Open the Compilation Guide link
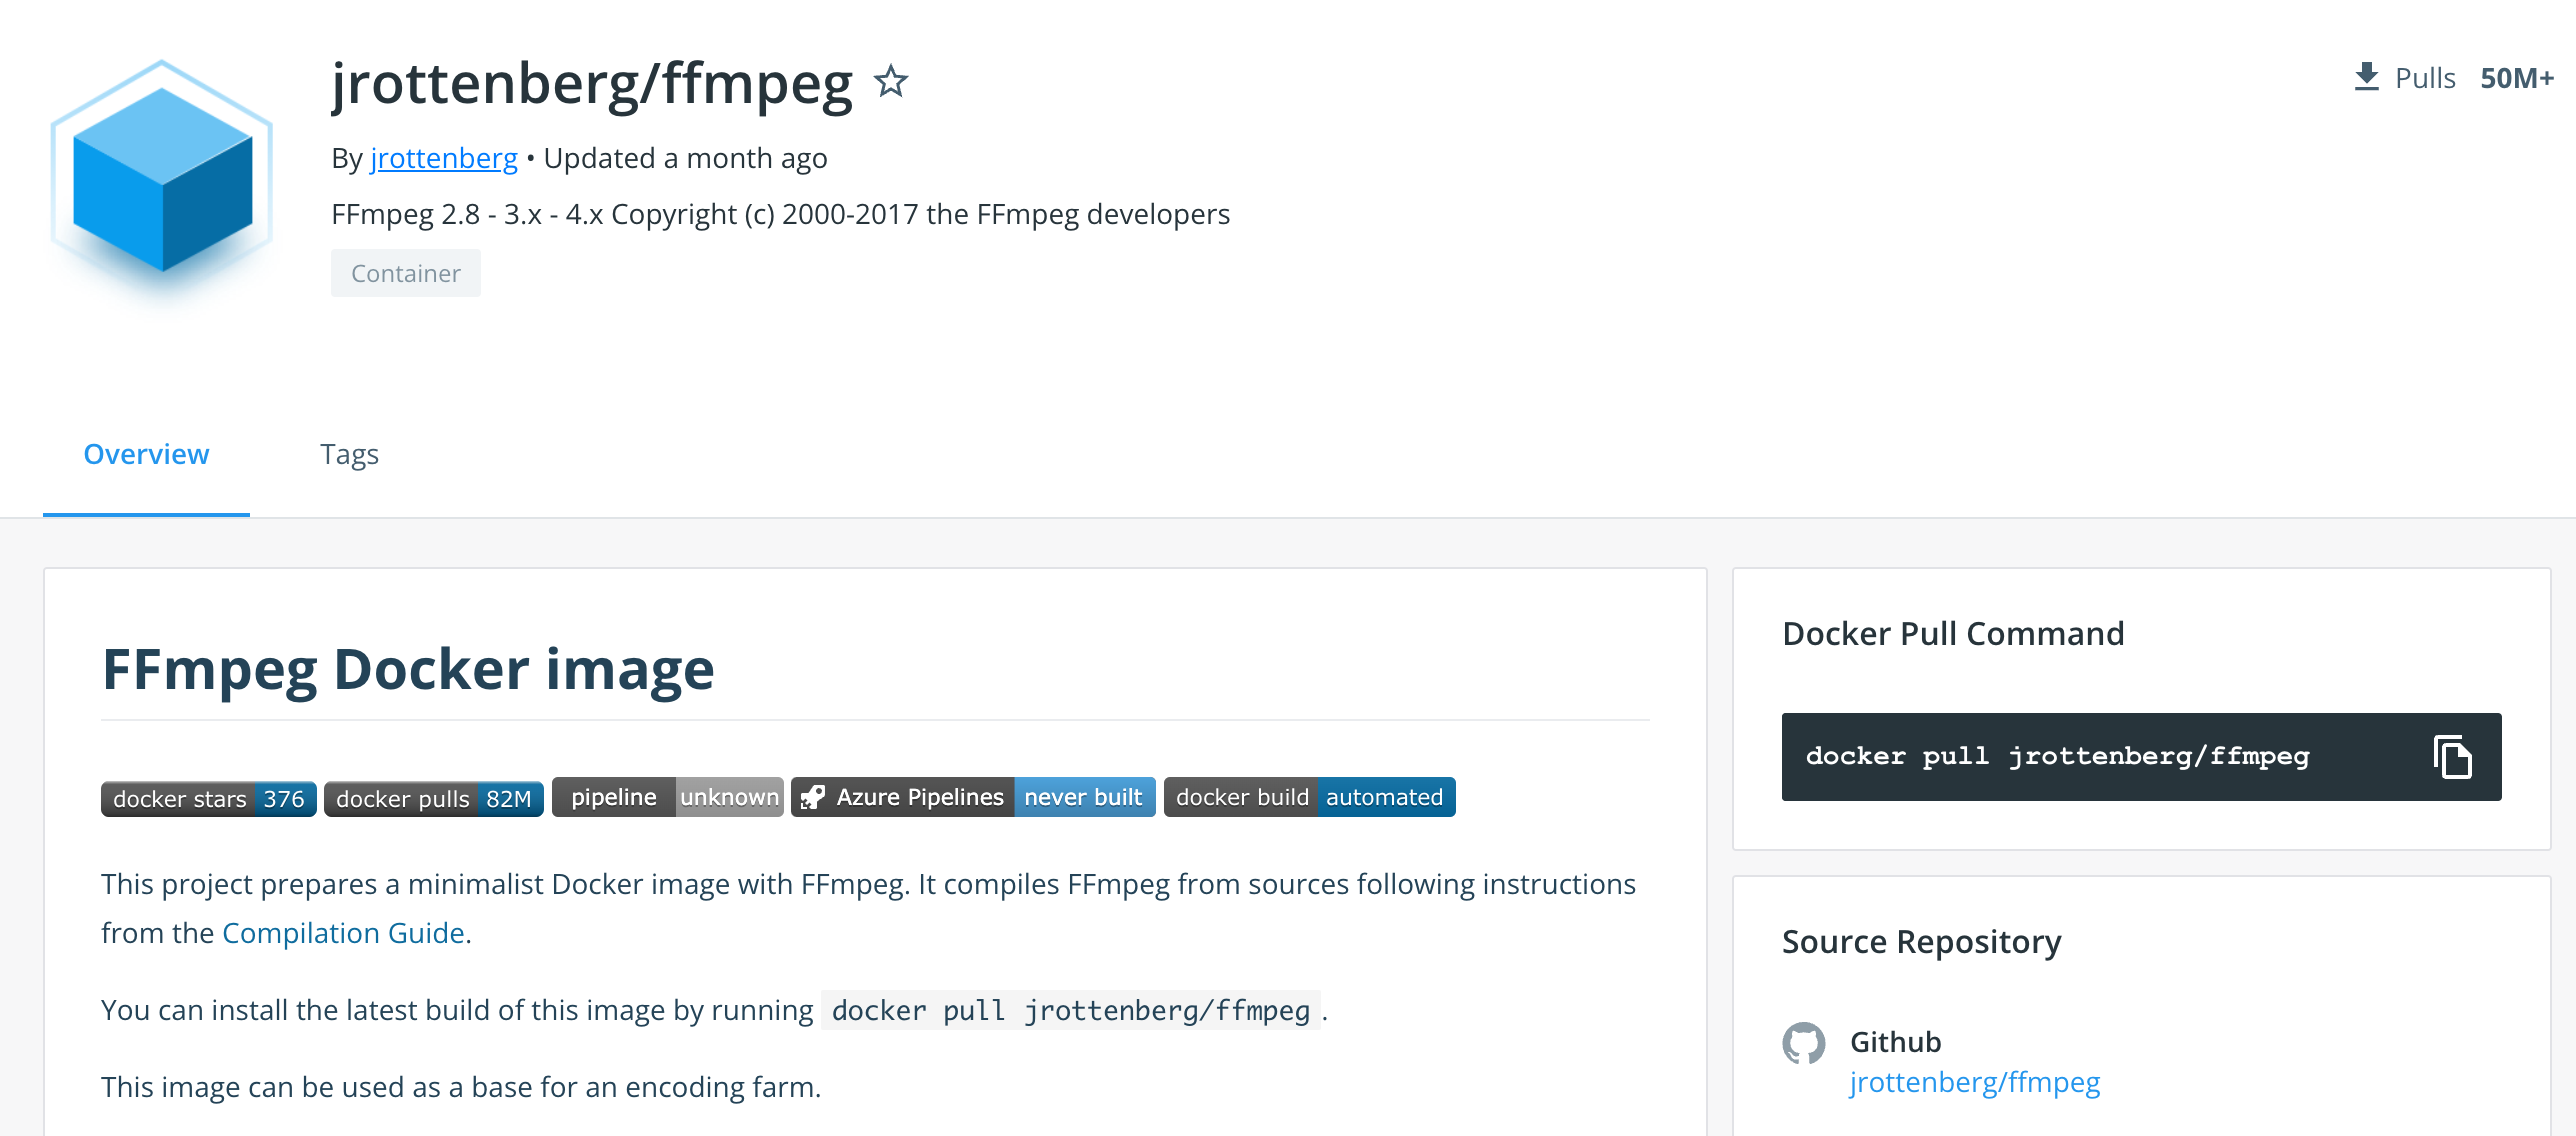Screen dimensions: 2576x1136 (343, 933)
